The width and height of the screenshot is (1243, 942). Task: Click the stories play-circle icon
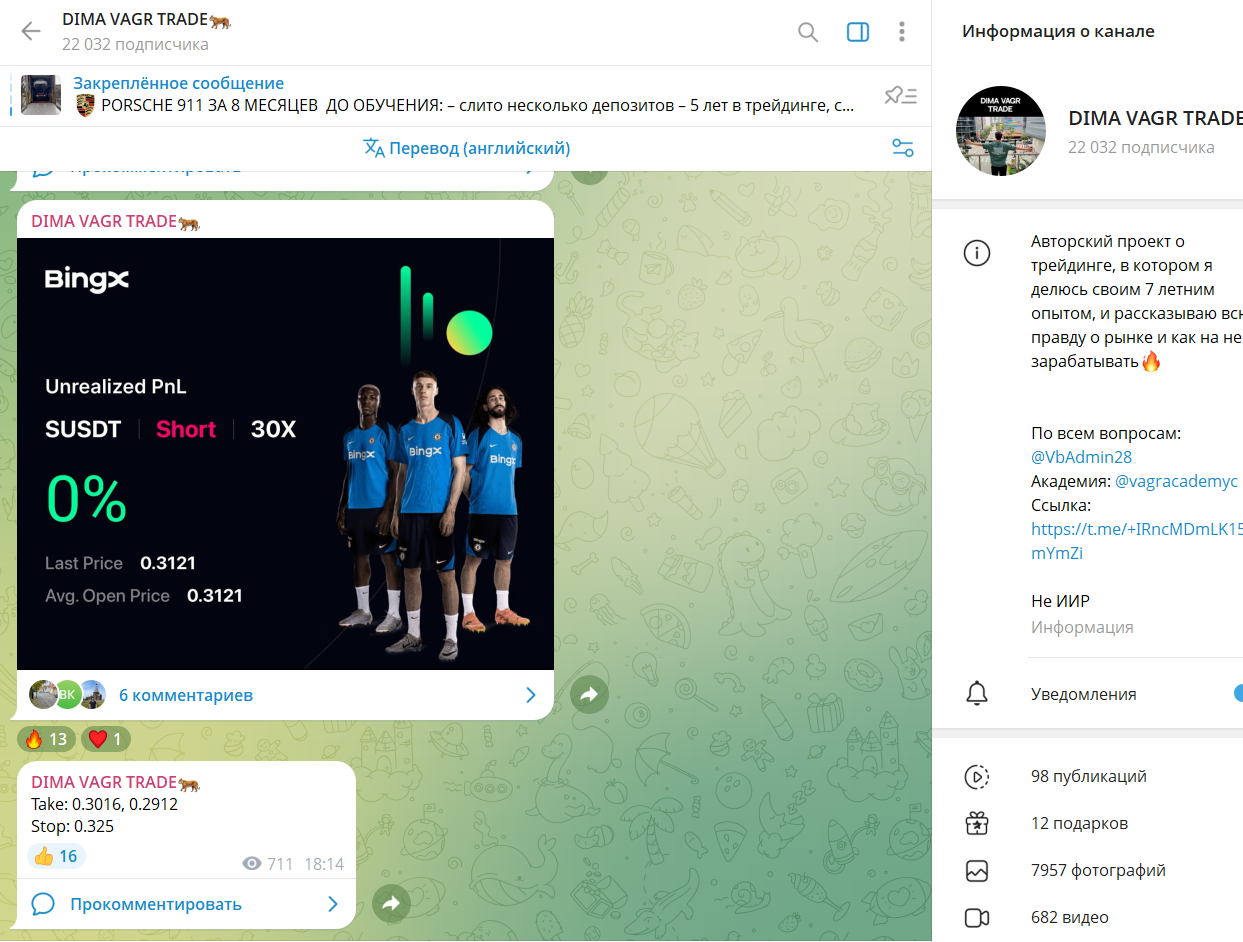click(977, 776)
